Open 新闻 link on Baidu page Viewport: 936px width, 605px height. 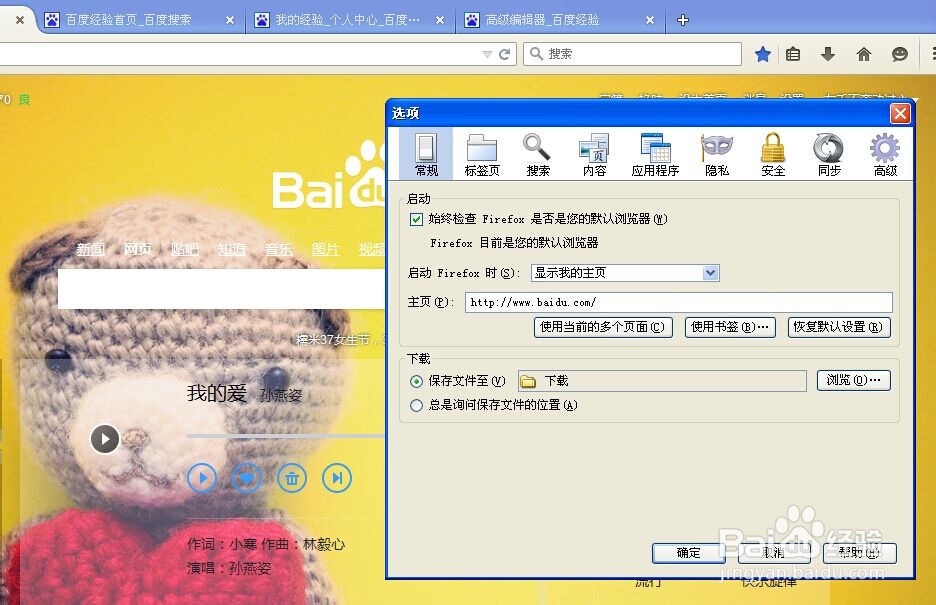tap(91, 249)
